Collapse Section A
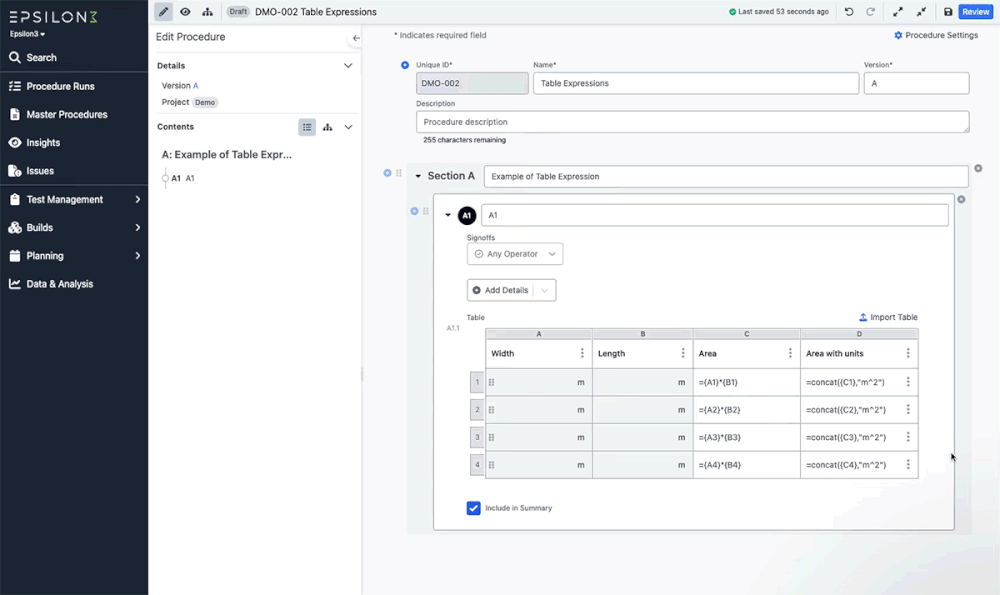The height and width of the screenshot is (595, 1000). tap(419, 175)
